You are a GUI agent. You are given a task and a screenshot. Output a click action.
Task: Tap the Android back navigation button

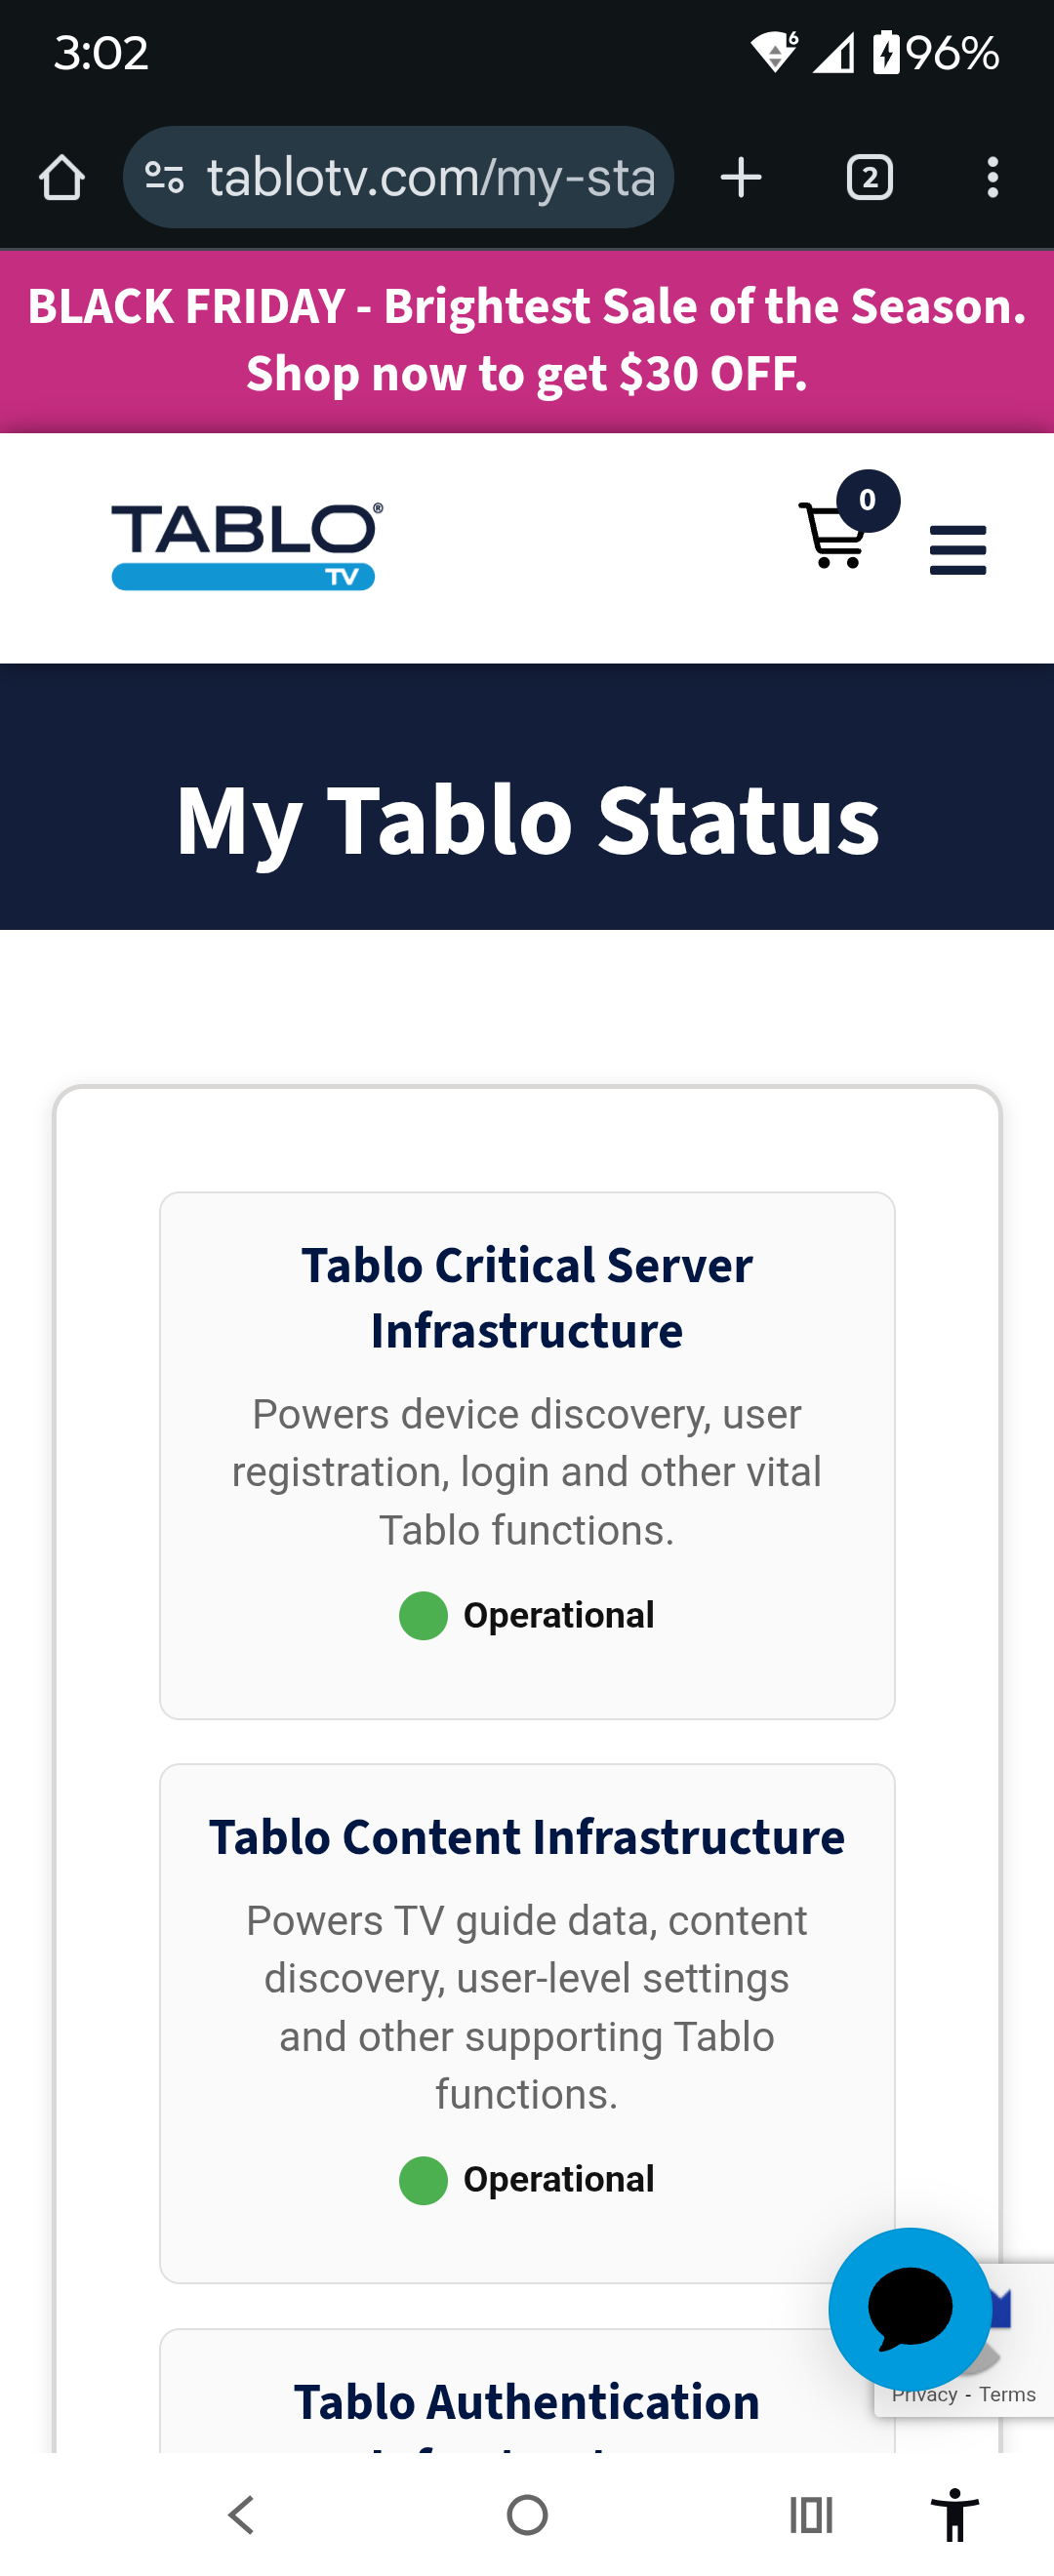(x=241, y=2514)
